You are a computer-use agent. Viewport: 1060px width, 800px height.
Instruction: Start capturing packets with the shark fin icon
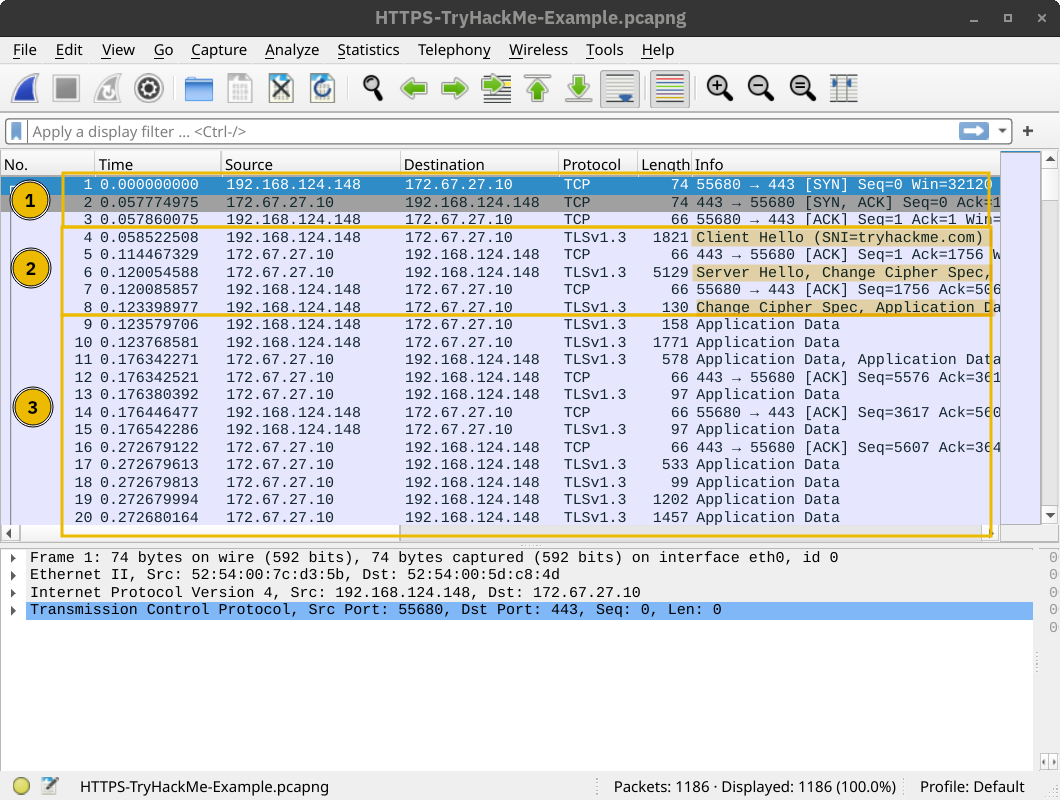pos(25,88)
